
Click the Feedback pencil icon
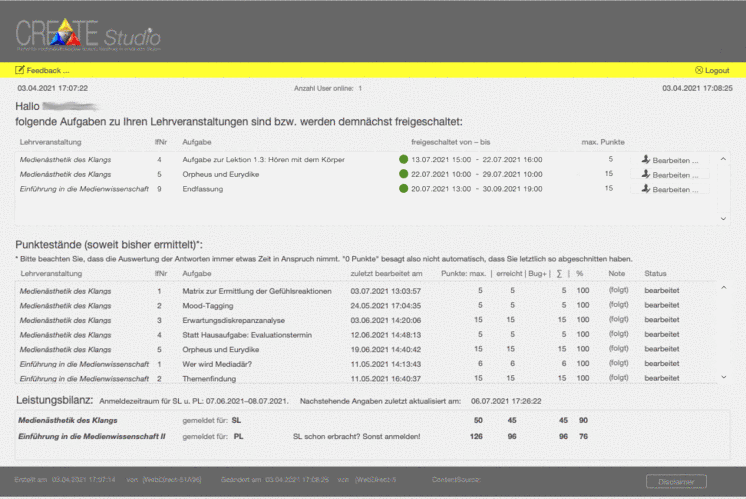20,70
